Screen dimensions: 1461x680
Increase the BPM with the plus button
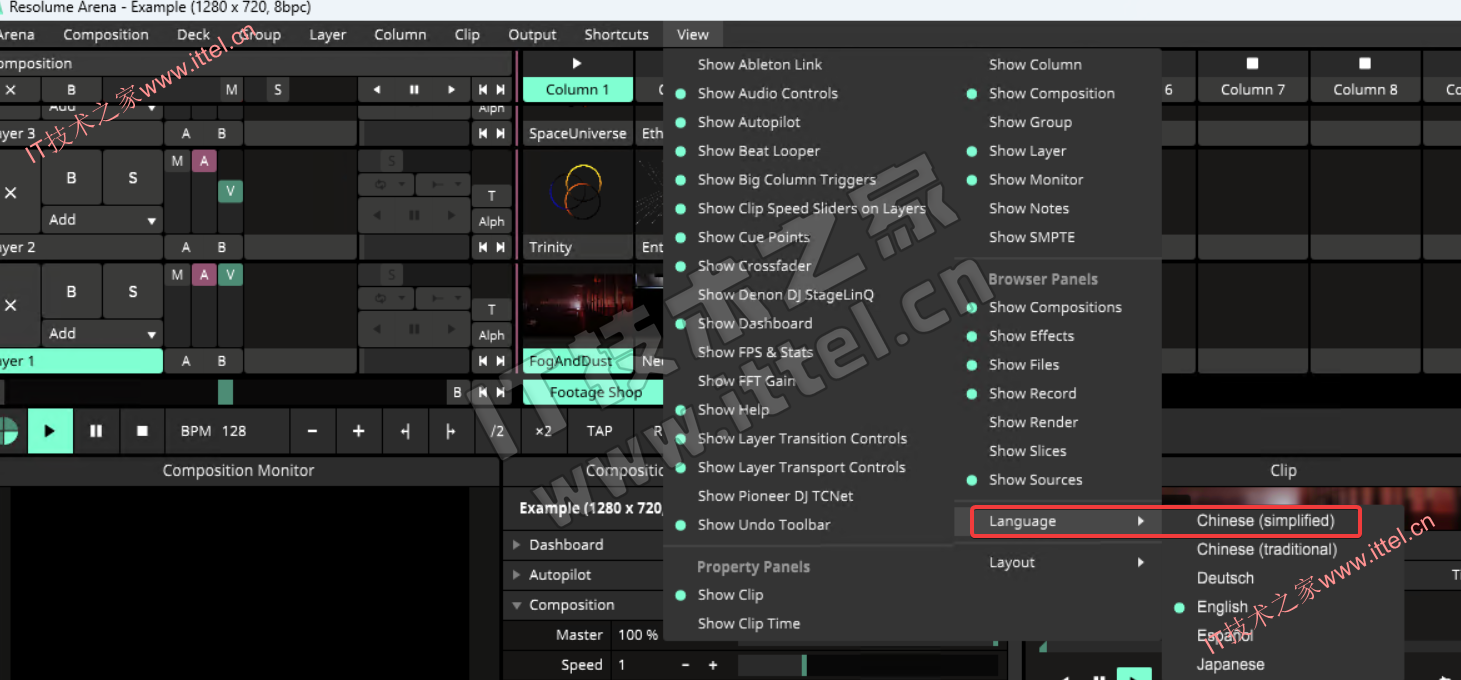point(358,431)
